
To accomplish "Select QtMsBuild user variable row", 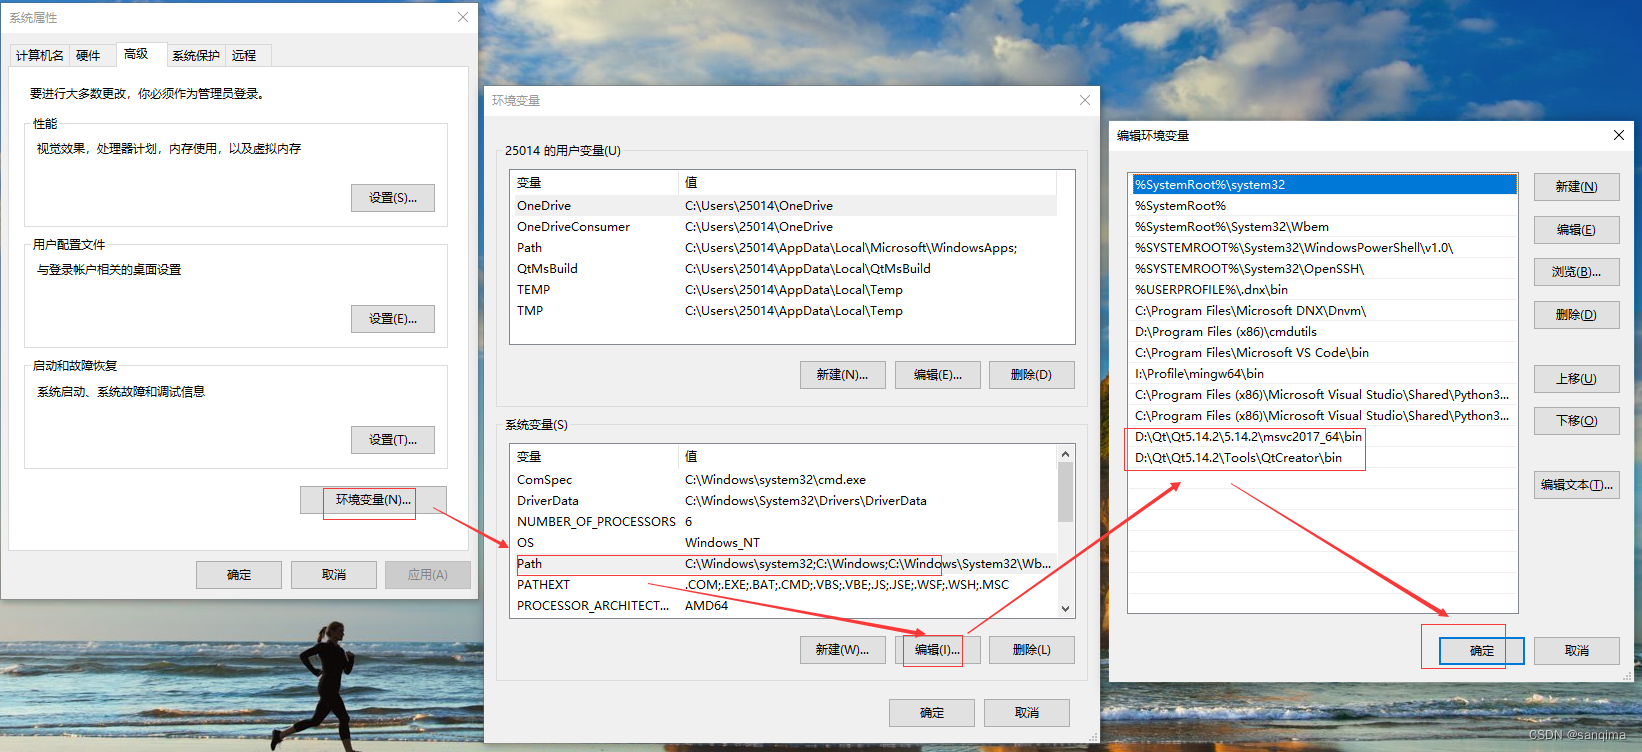I will 783,269.
